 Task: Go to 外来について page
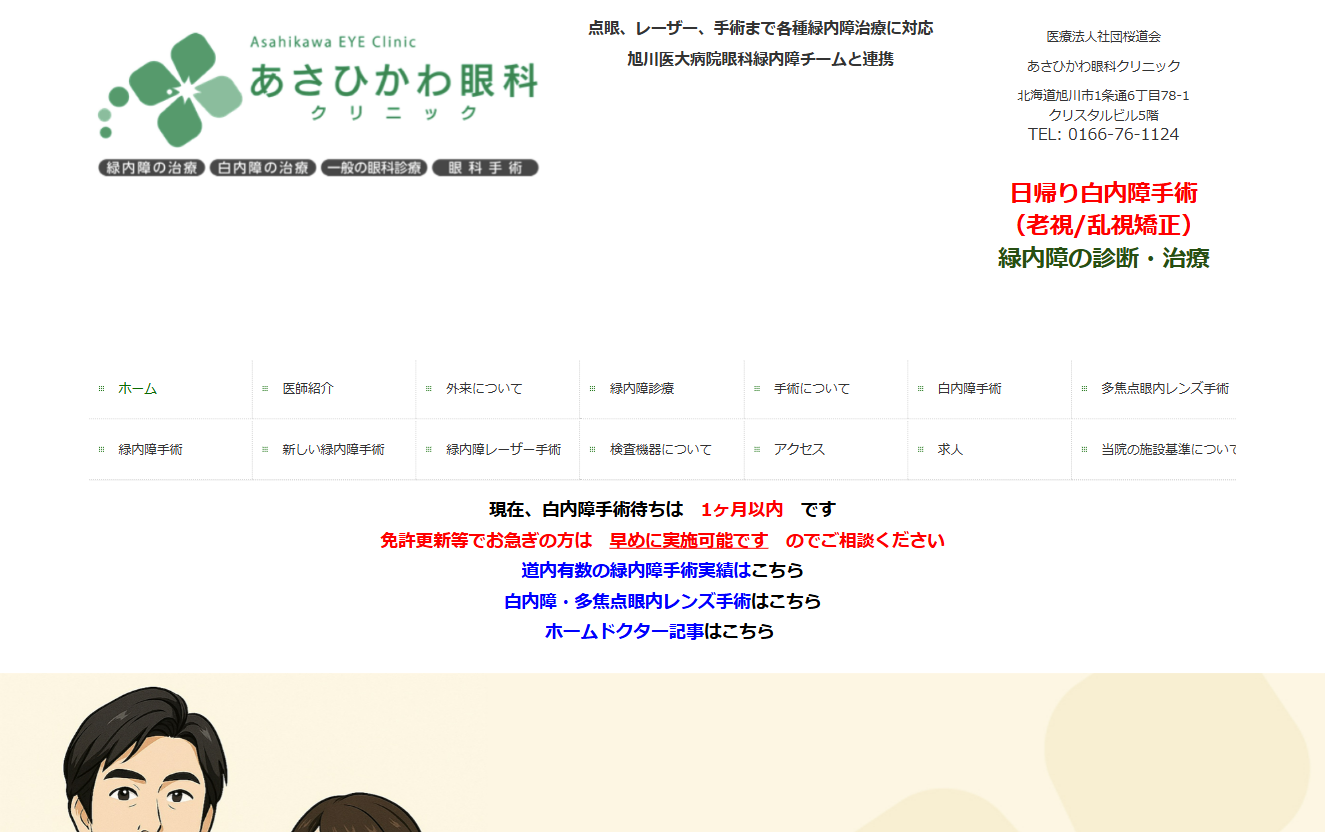pyautogui.click(x=484, y=389)
